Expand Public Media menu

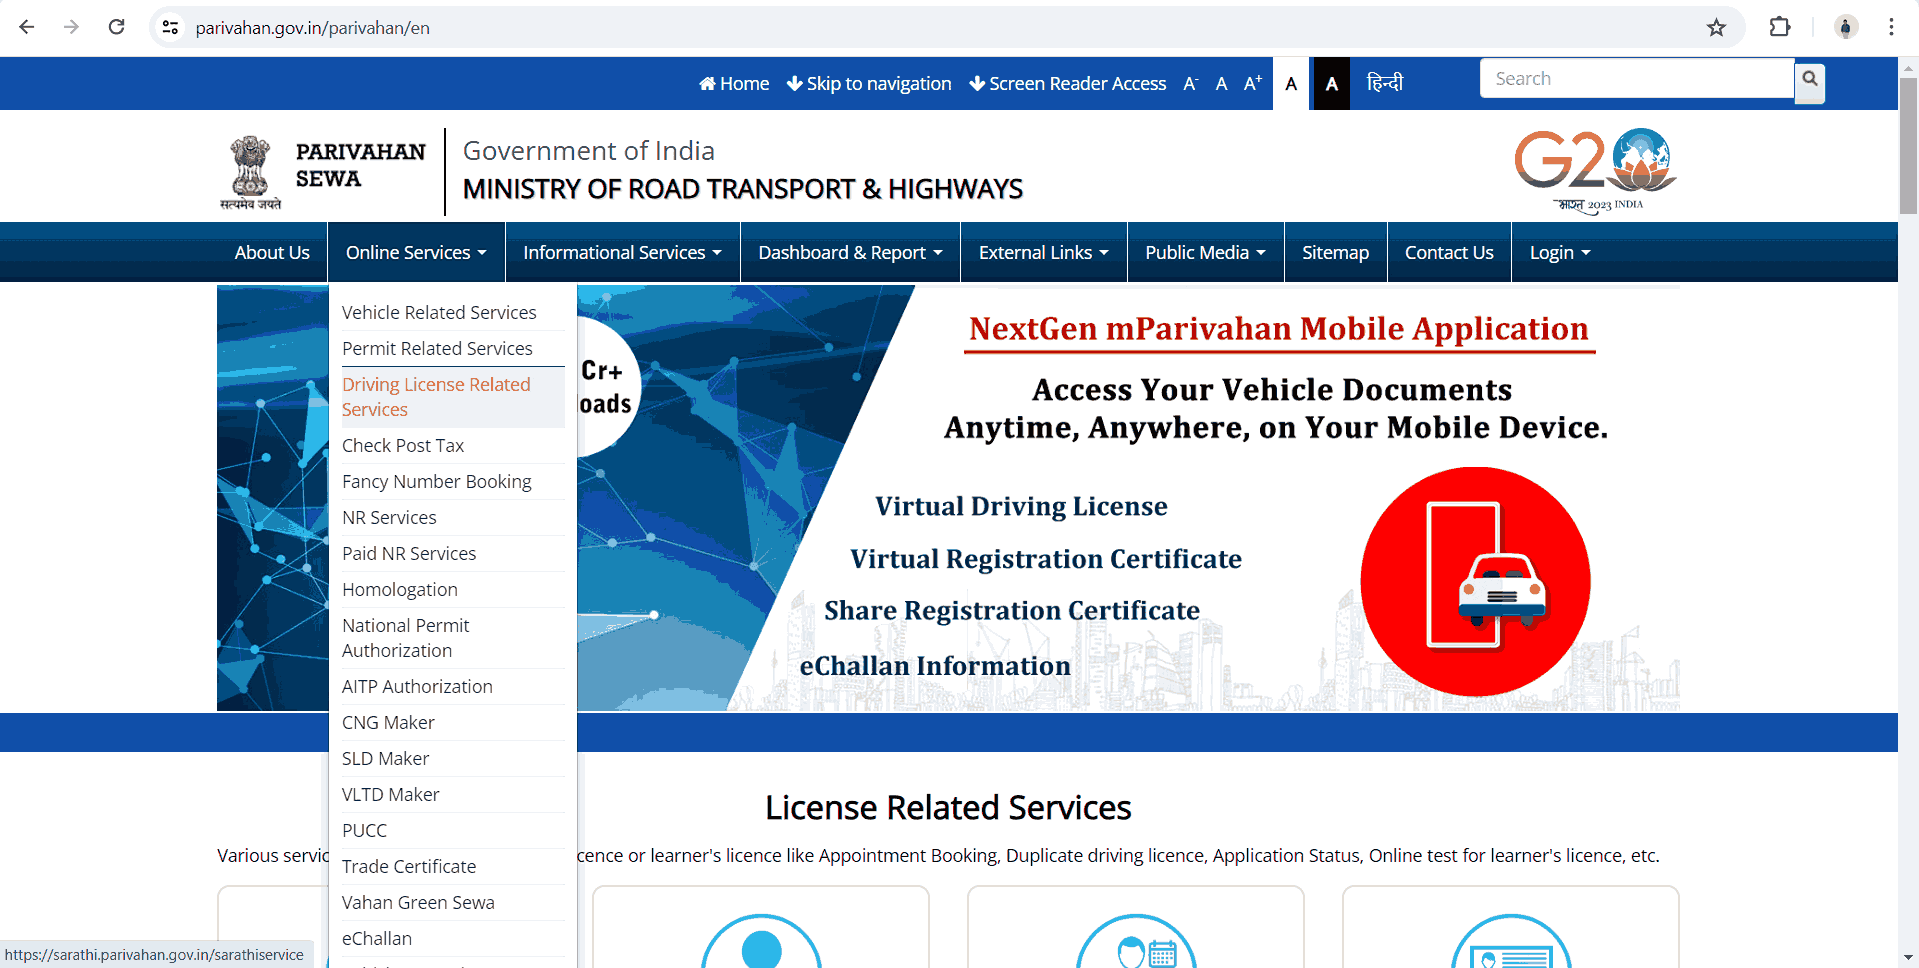(1205, 252)
